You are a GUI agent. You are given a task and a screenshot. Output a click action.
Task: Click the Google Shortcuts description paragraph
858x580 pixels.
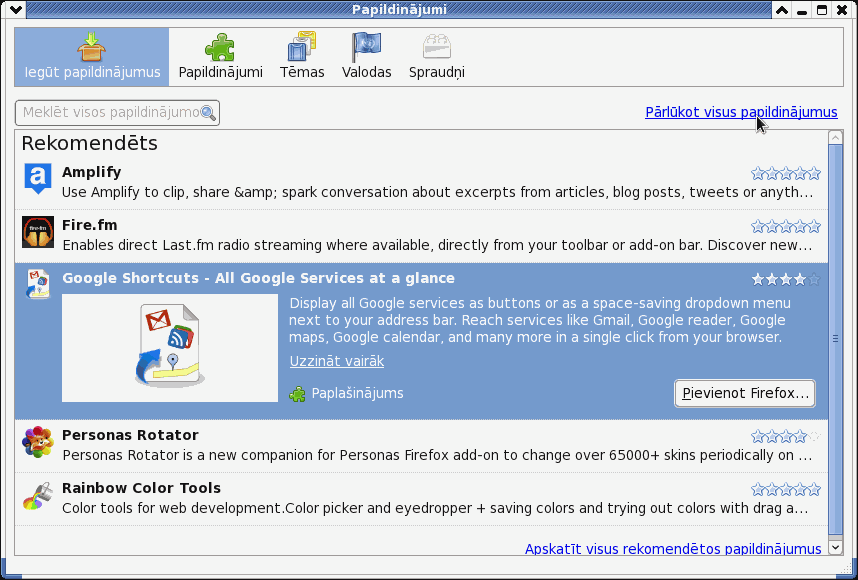pyautogui.click(x=540, y=320)
